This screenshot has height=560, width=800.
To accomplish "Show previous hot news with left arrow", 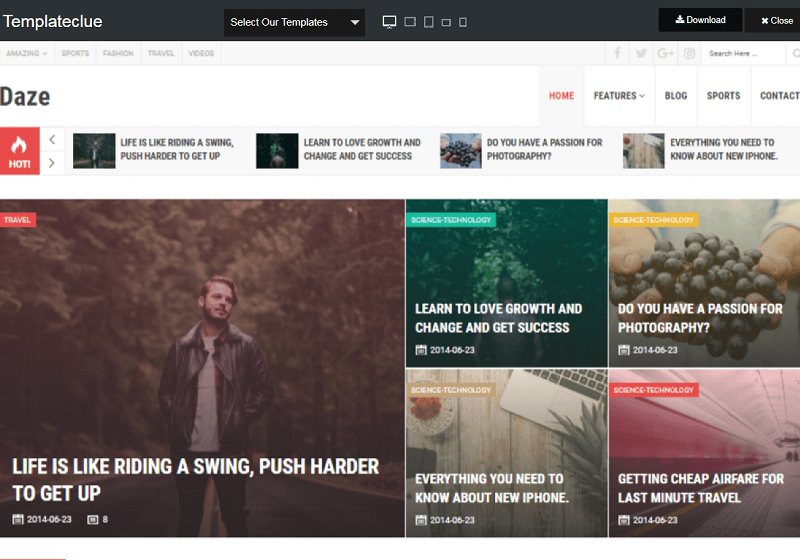I will coord(52,139).
